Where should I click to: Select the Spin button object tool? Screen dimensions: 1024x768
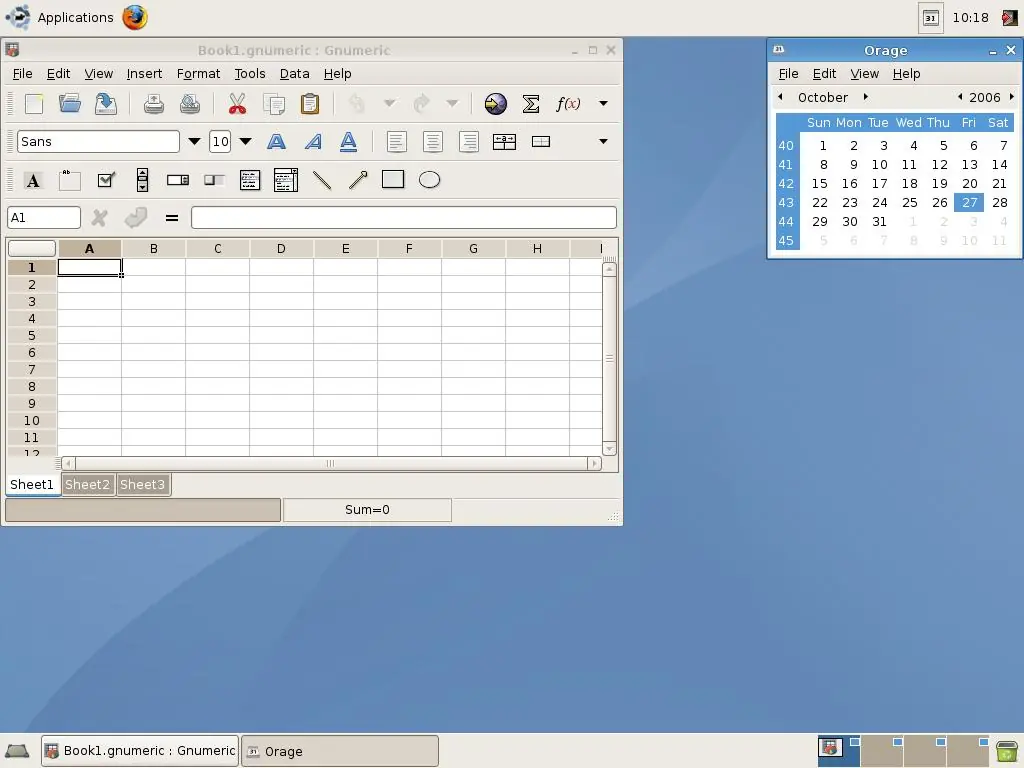click(178, 180)
